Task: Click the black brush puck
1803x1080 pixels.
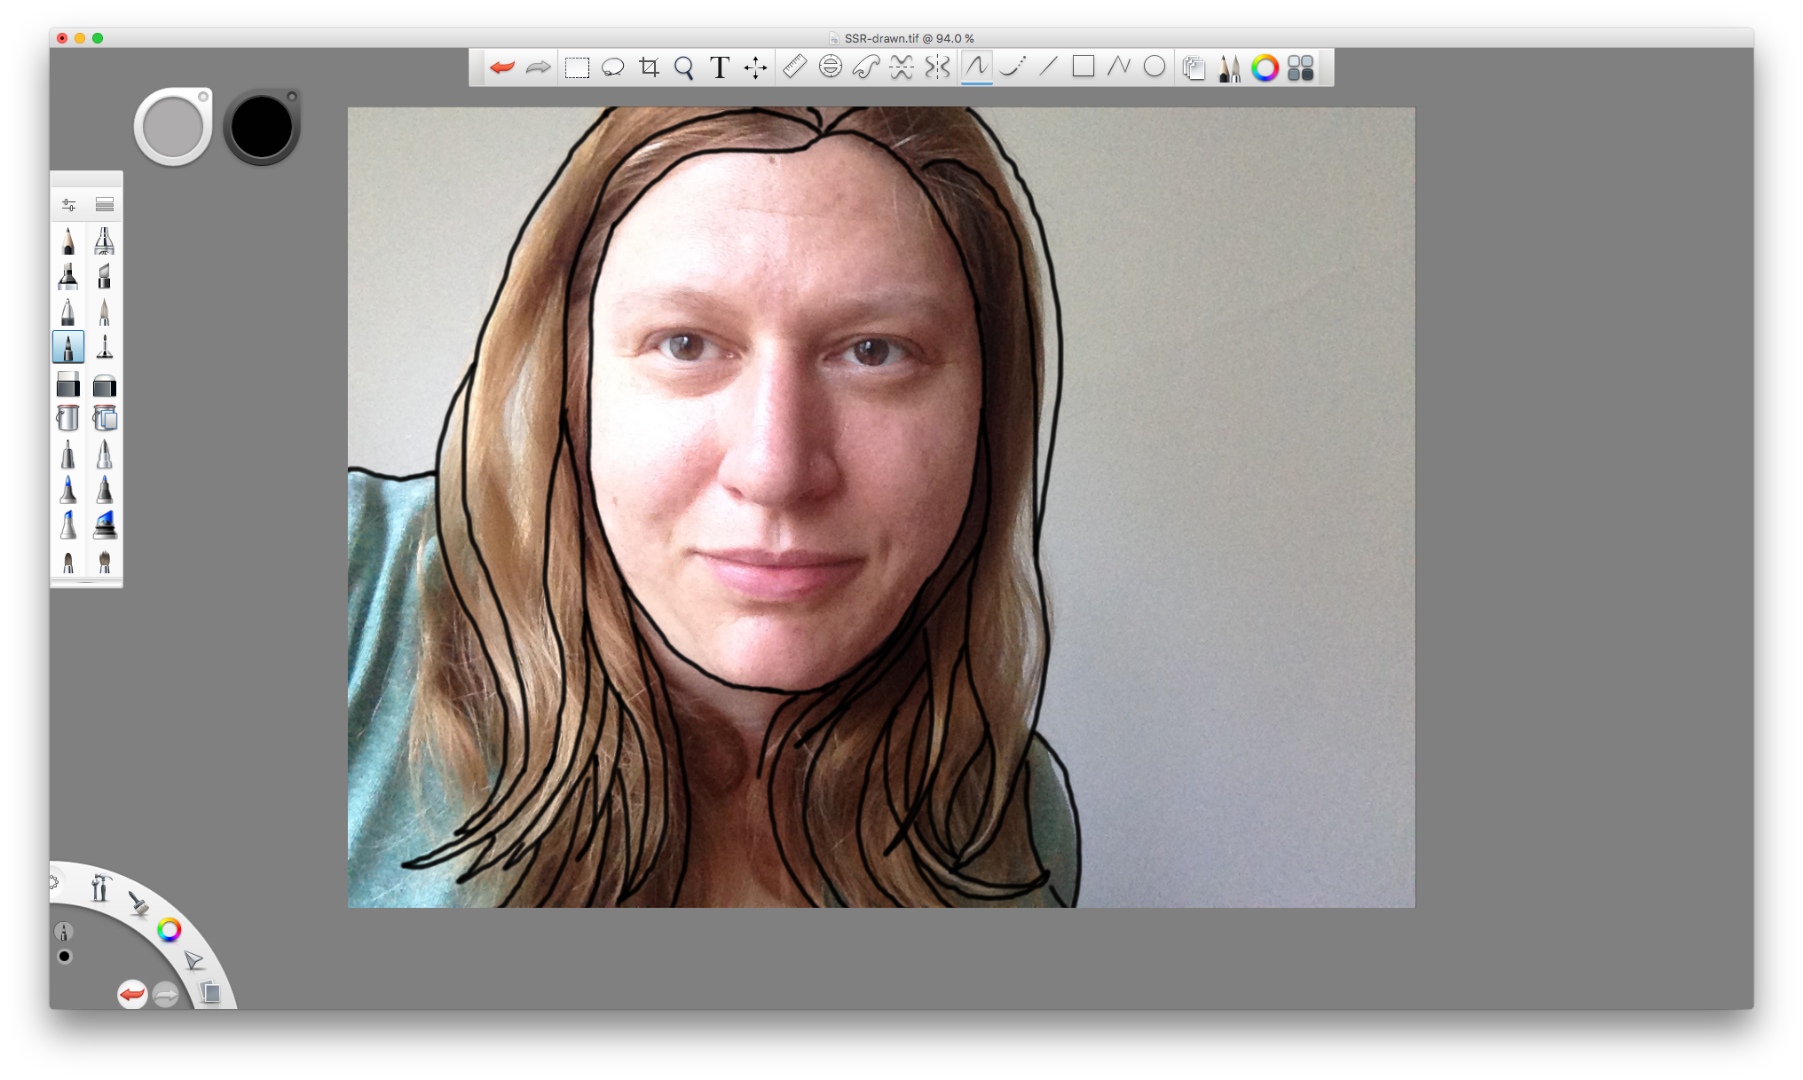Action: (x=262, y=127)
